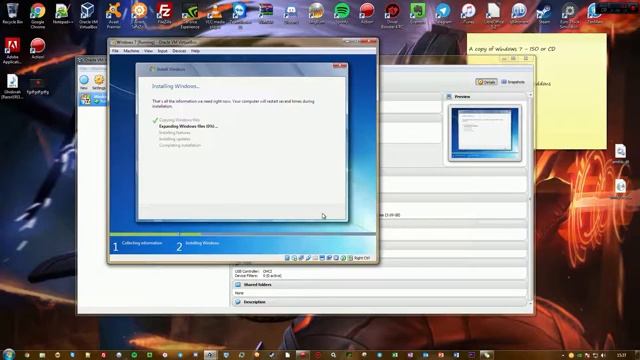Image resolution: width=640 pixels, height=360 pixels.
Task: Click the installation progress bar in VM
Action: [x=242, y=234]
